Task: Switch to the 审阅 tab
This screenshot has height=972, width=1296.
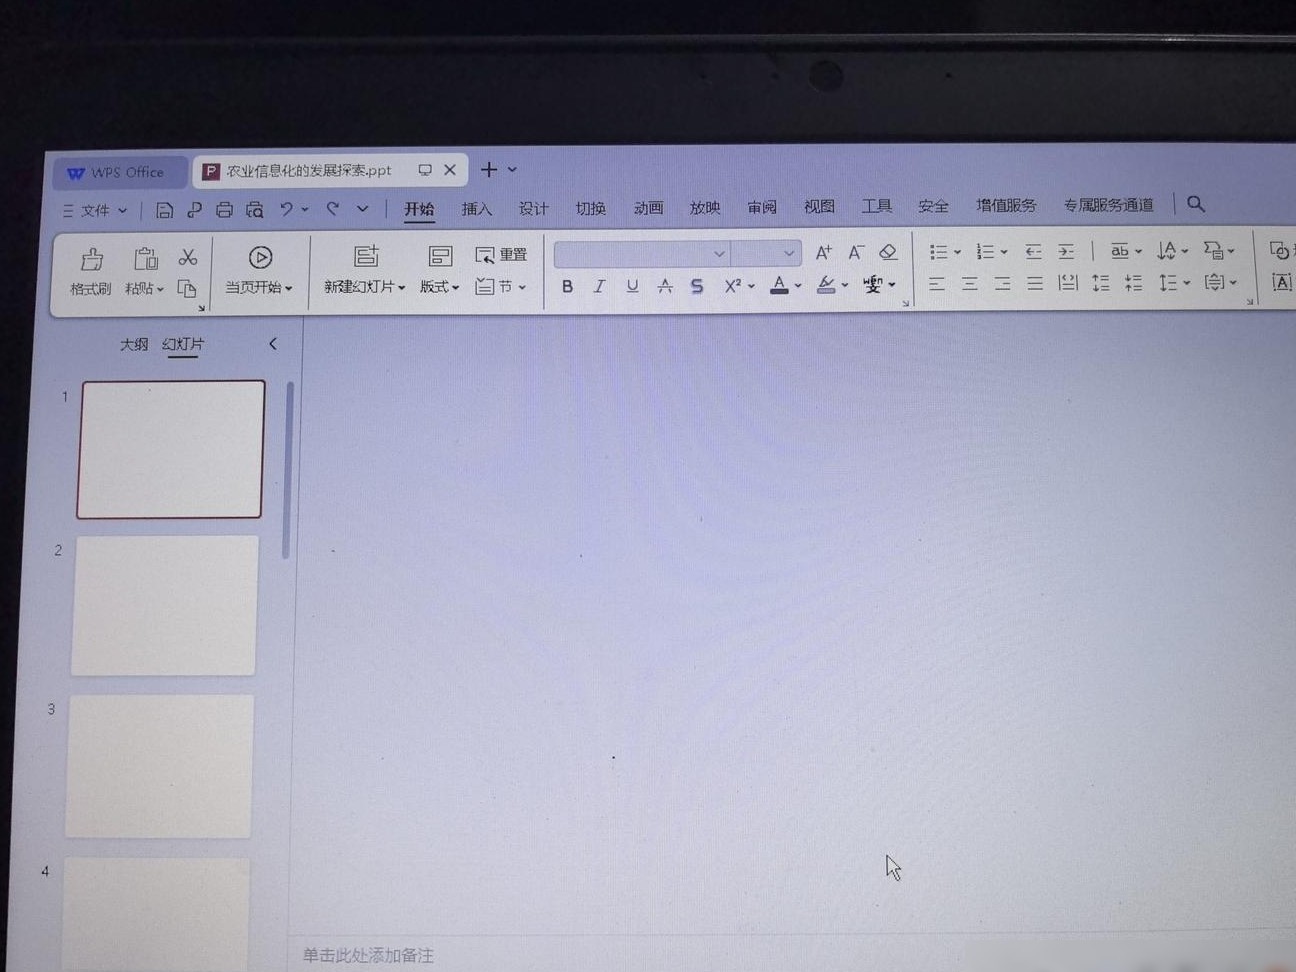Action: point(762,207)
